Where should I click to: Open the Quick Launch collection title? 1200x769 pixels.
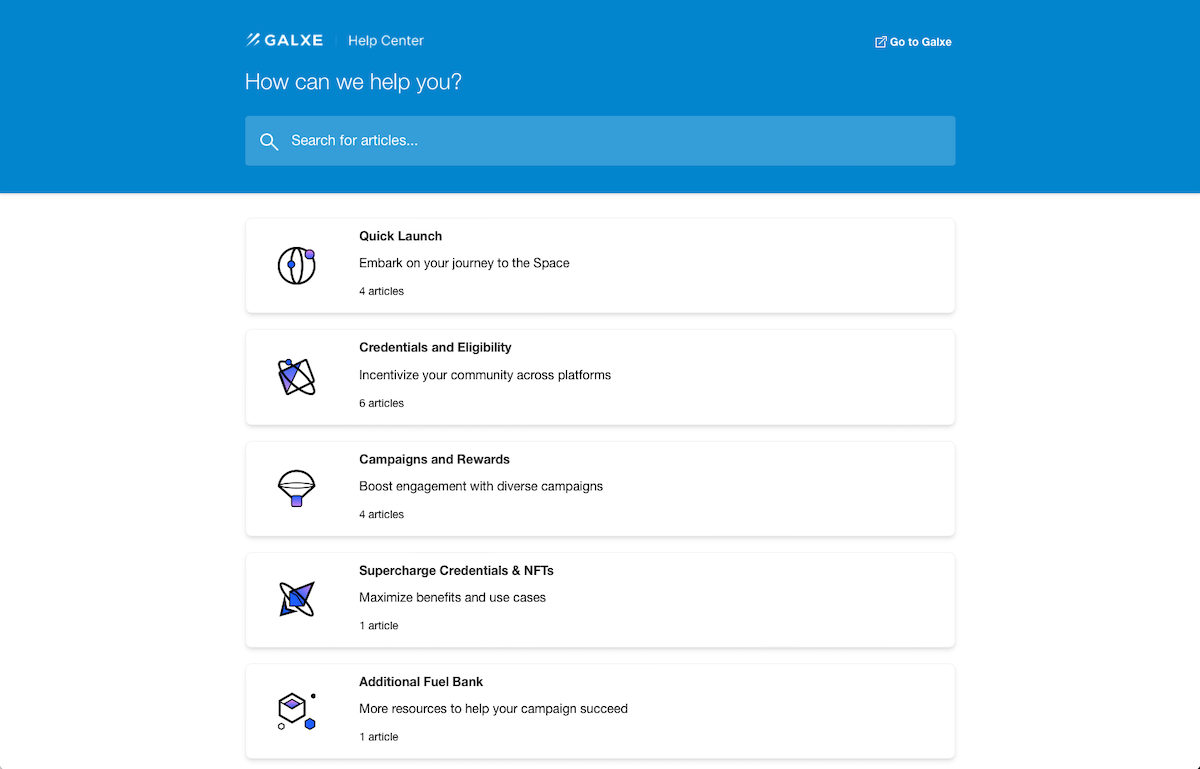click(400, 236)
